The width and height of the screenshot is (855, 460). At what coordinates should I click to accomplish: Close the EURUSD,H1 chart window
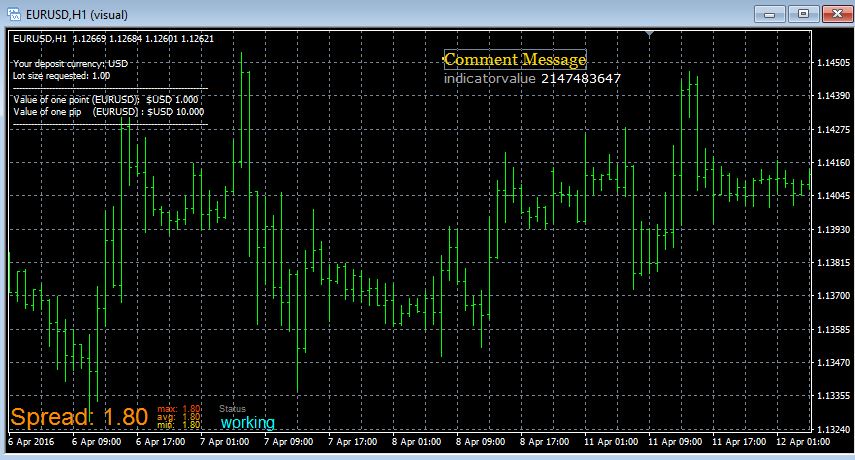[x=837, y=14]
